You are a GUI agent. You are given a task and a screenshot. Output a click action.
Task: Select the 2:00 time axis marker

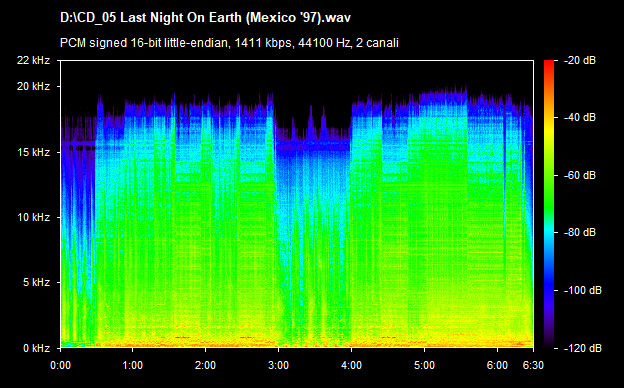click(205, 365)
